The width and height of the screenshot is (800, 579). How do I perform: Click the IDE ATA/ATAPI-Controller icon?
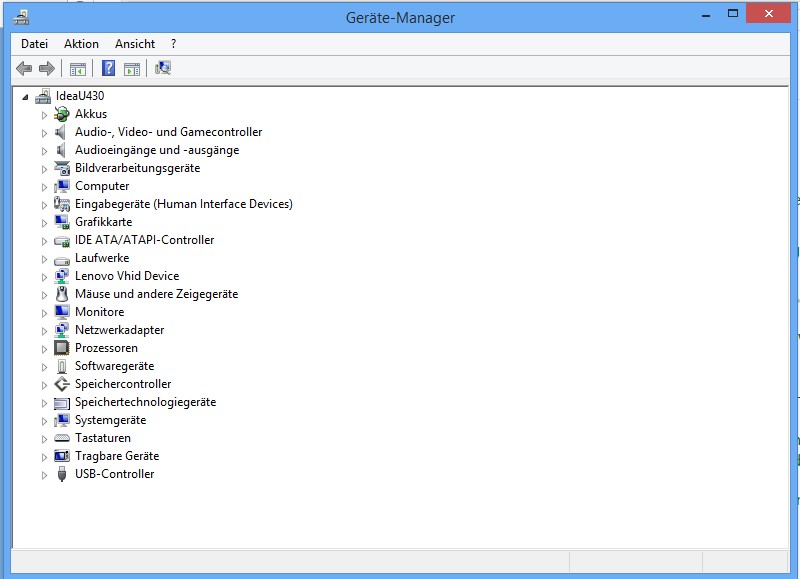[x=62, y=240]
